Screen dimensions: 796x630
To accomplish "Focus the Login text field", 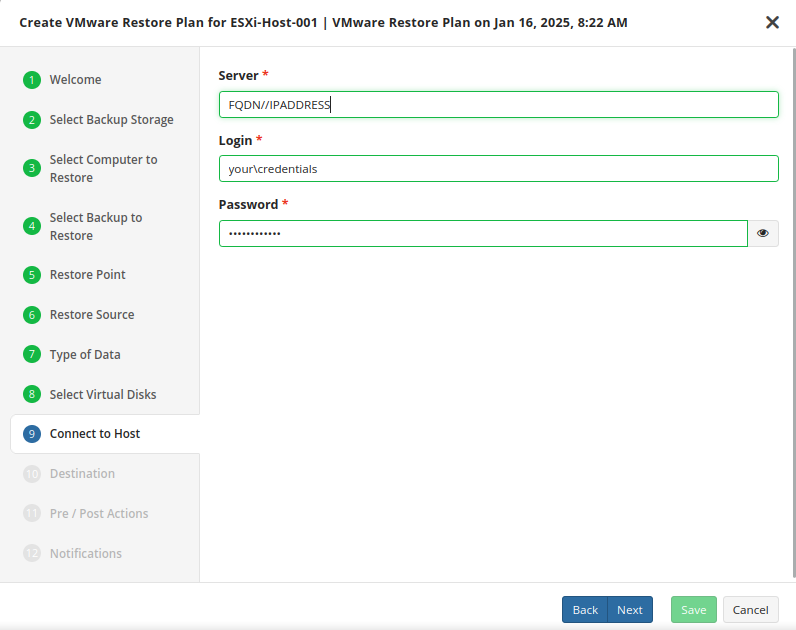I will coord(498,169).
